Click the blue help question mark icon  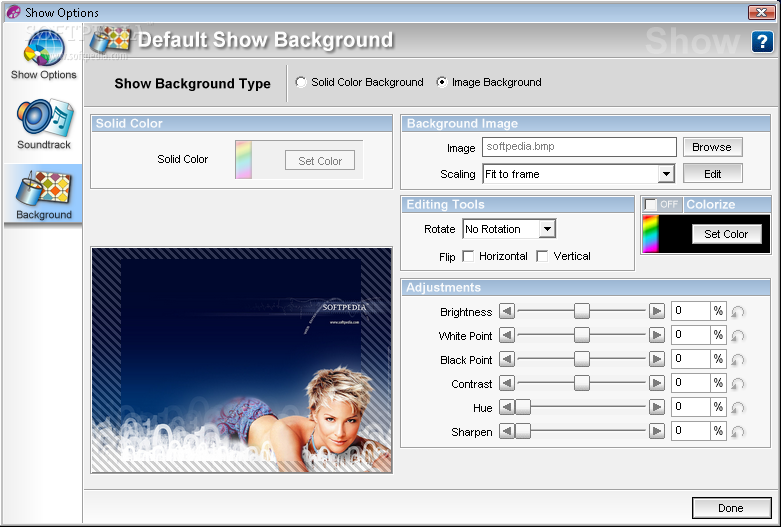(762, 41)
